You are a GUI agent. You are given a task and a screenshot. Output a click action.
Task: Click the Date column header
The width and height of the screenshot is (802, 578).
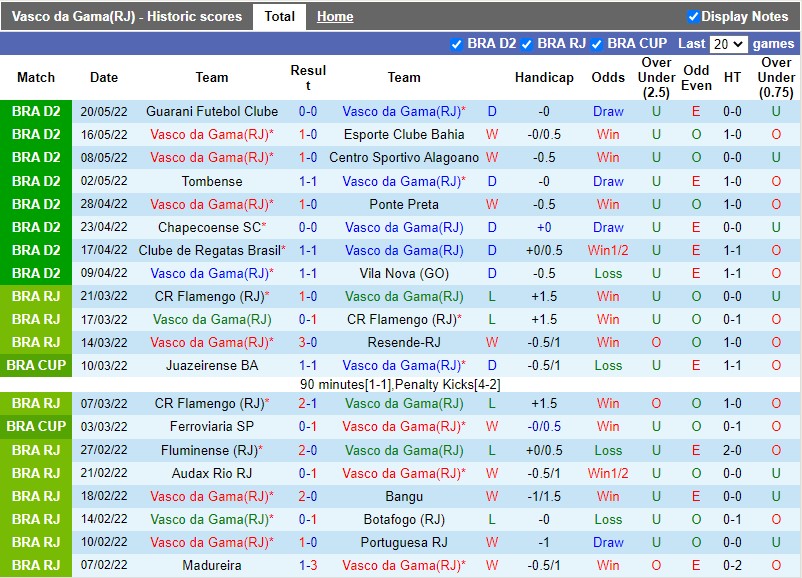click(x=104, y=77)
